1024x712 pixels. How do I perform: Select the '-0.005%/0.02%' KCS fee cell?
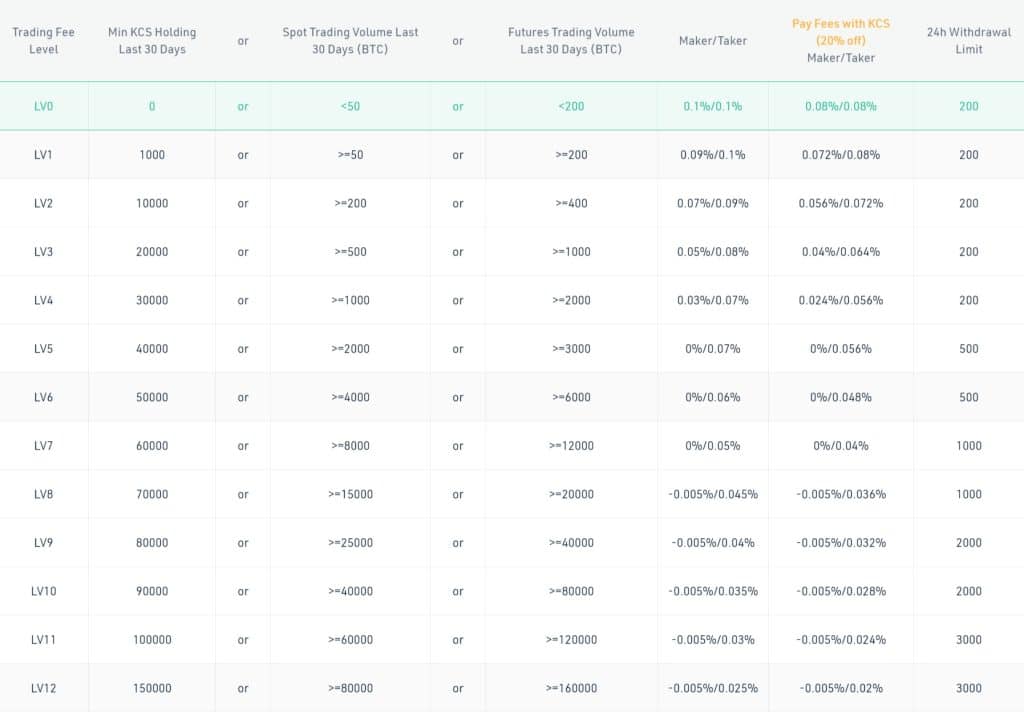click(x=840, y=688)
